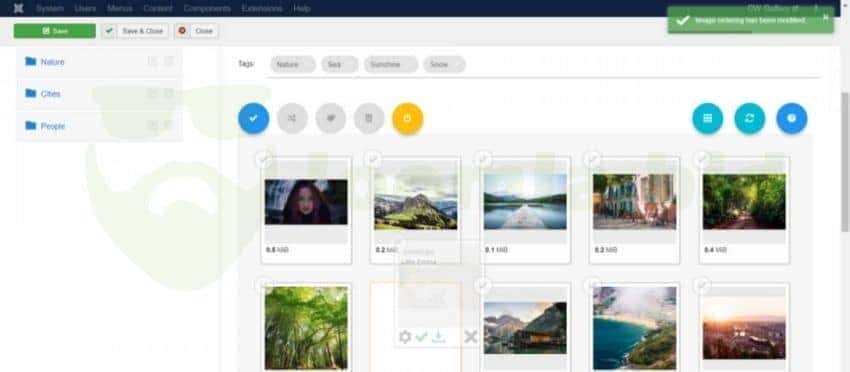Open the Extensions menu

click(x=262, y=9)
